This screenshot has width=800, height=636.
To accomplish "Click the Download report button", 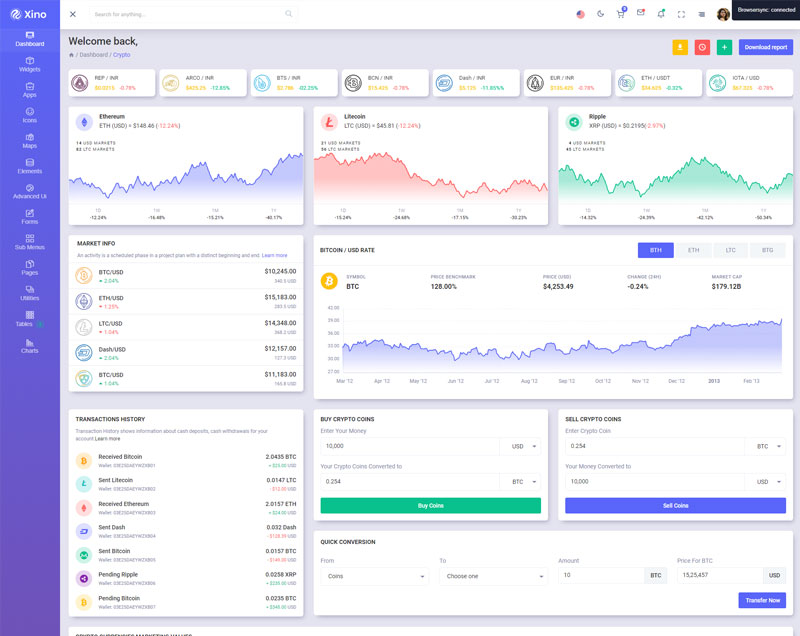I will [x=766, y=47].
